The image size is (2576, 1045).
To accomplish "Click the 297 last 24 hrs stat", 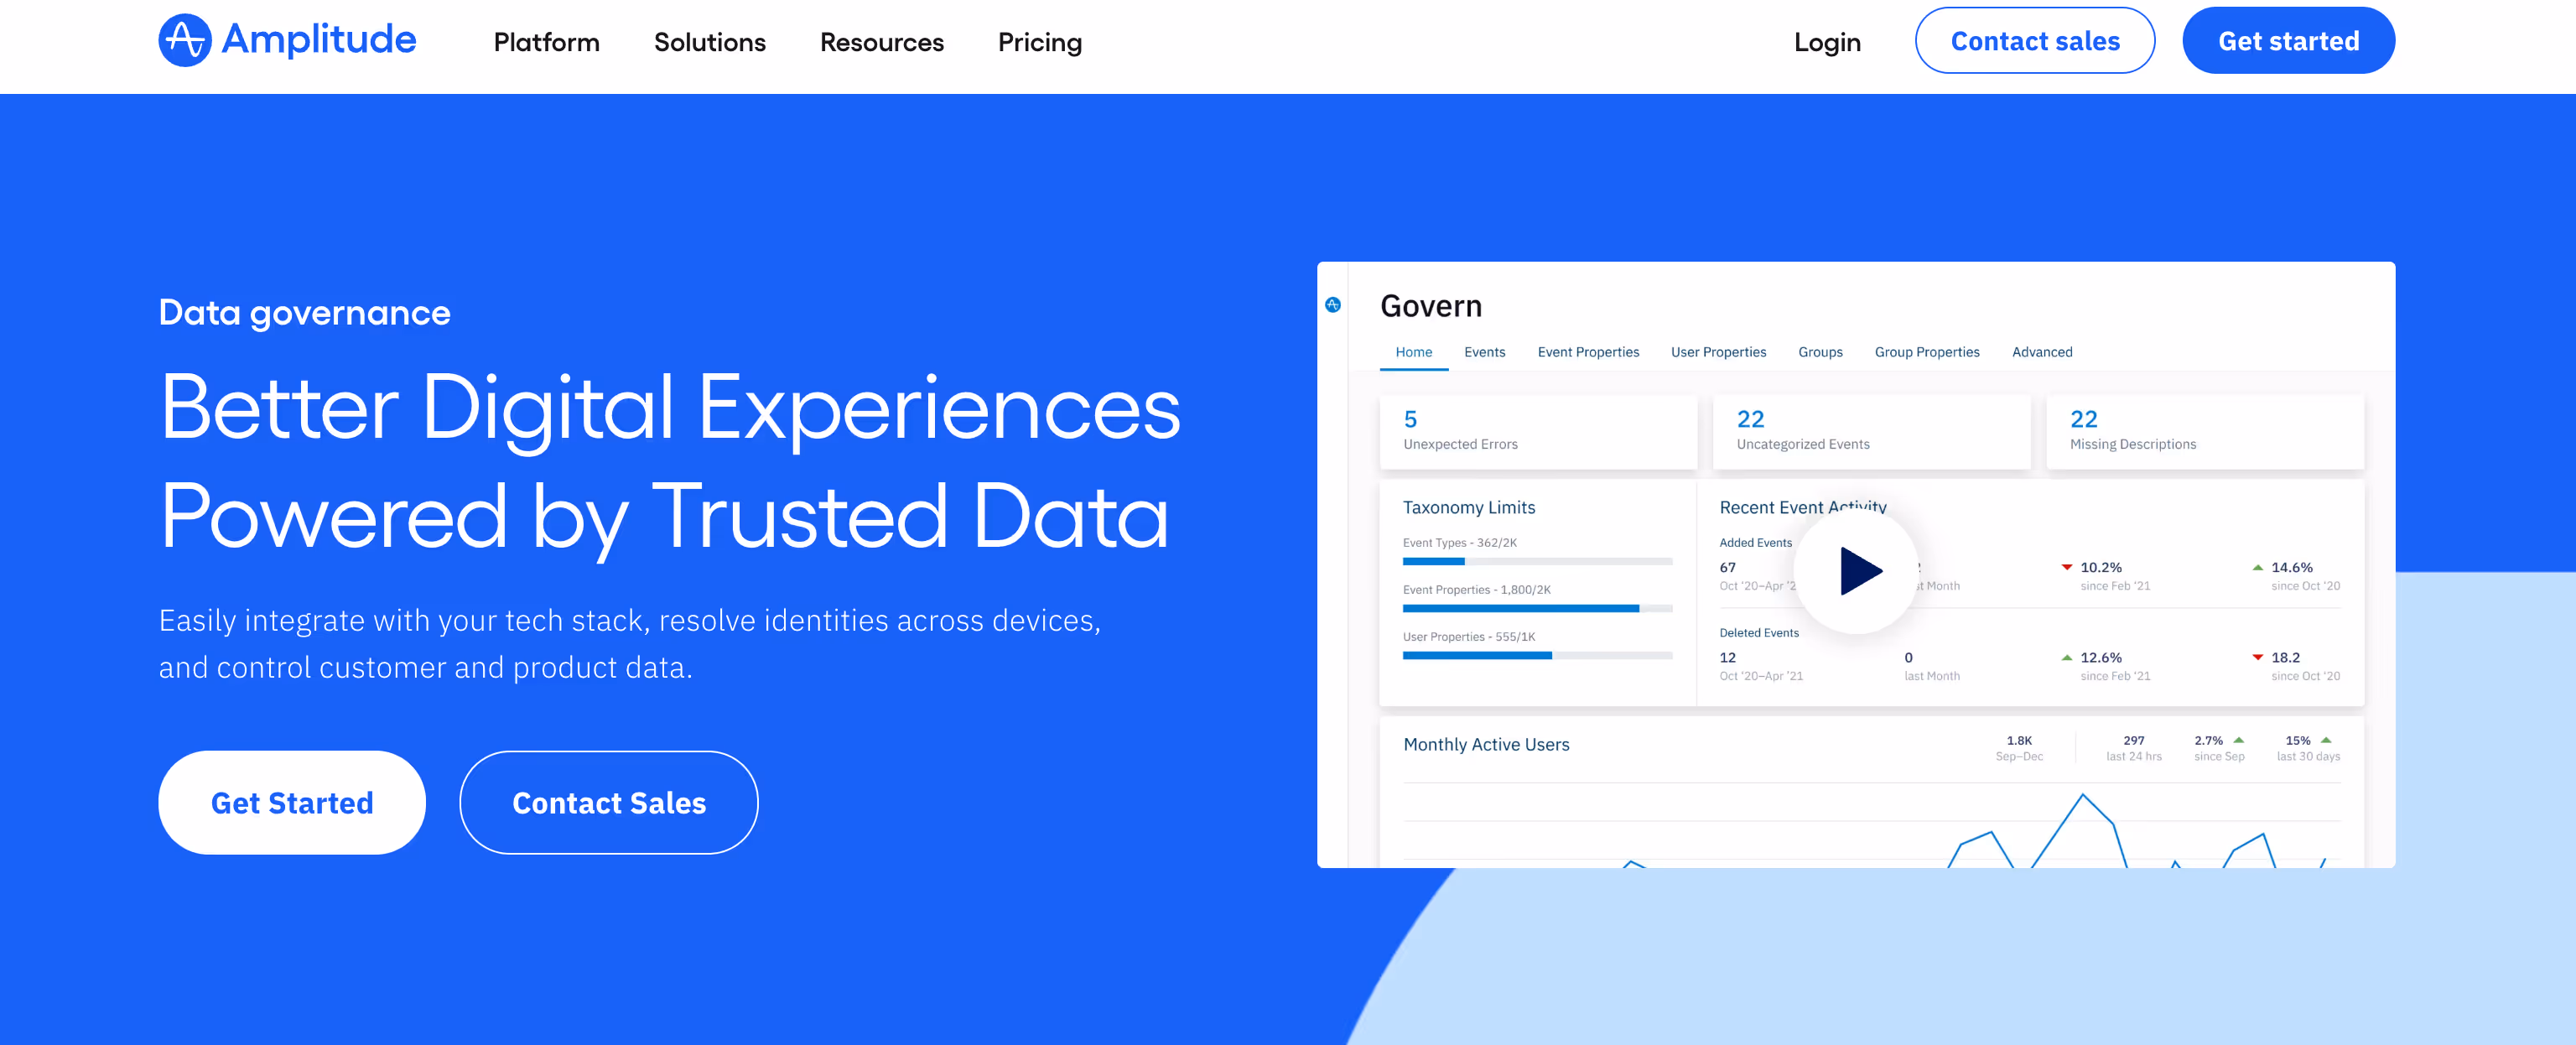I will pos(2133,748).
